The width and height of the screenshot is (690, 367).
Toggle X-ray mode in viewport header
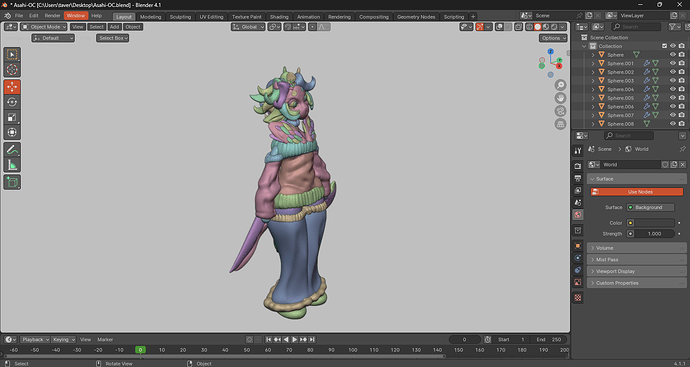point(519,27)
